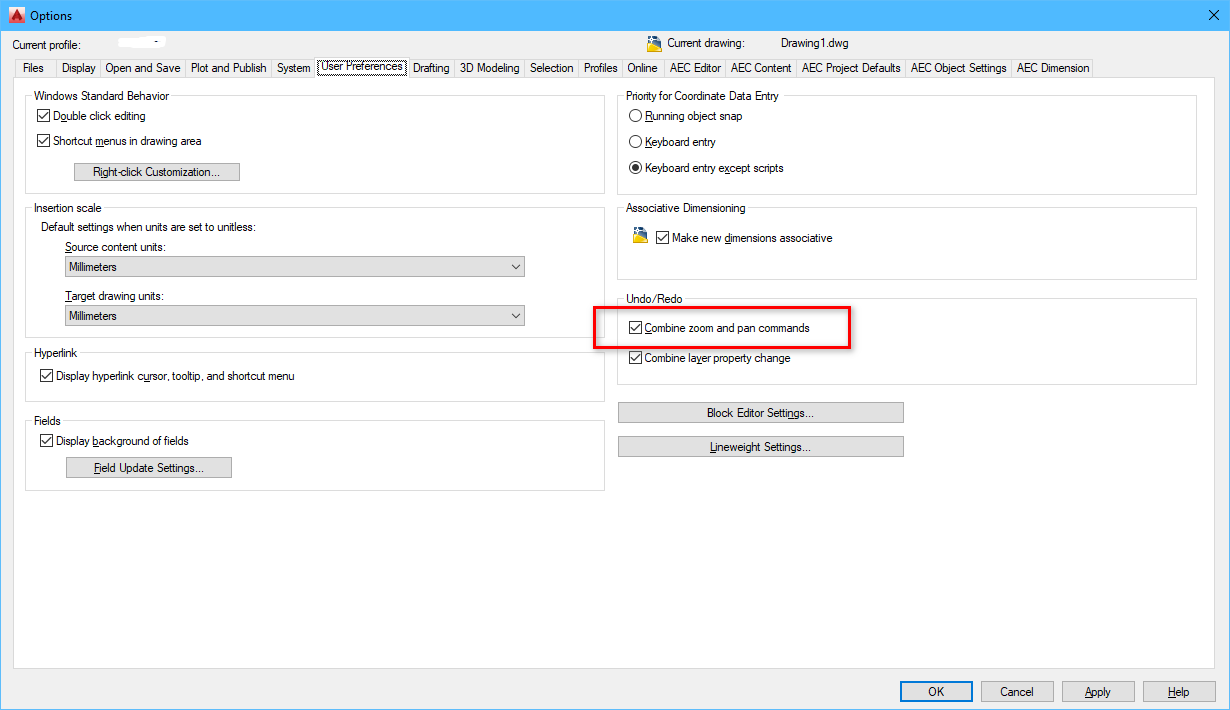Select Running object snap radio option

coord(635,116)
